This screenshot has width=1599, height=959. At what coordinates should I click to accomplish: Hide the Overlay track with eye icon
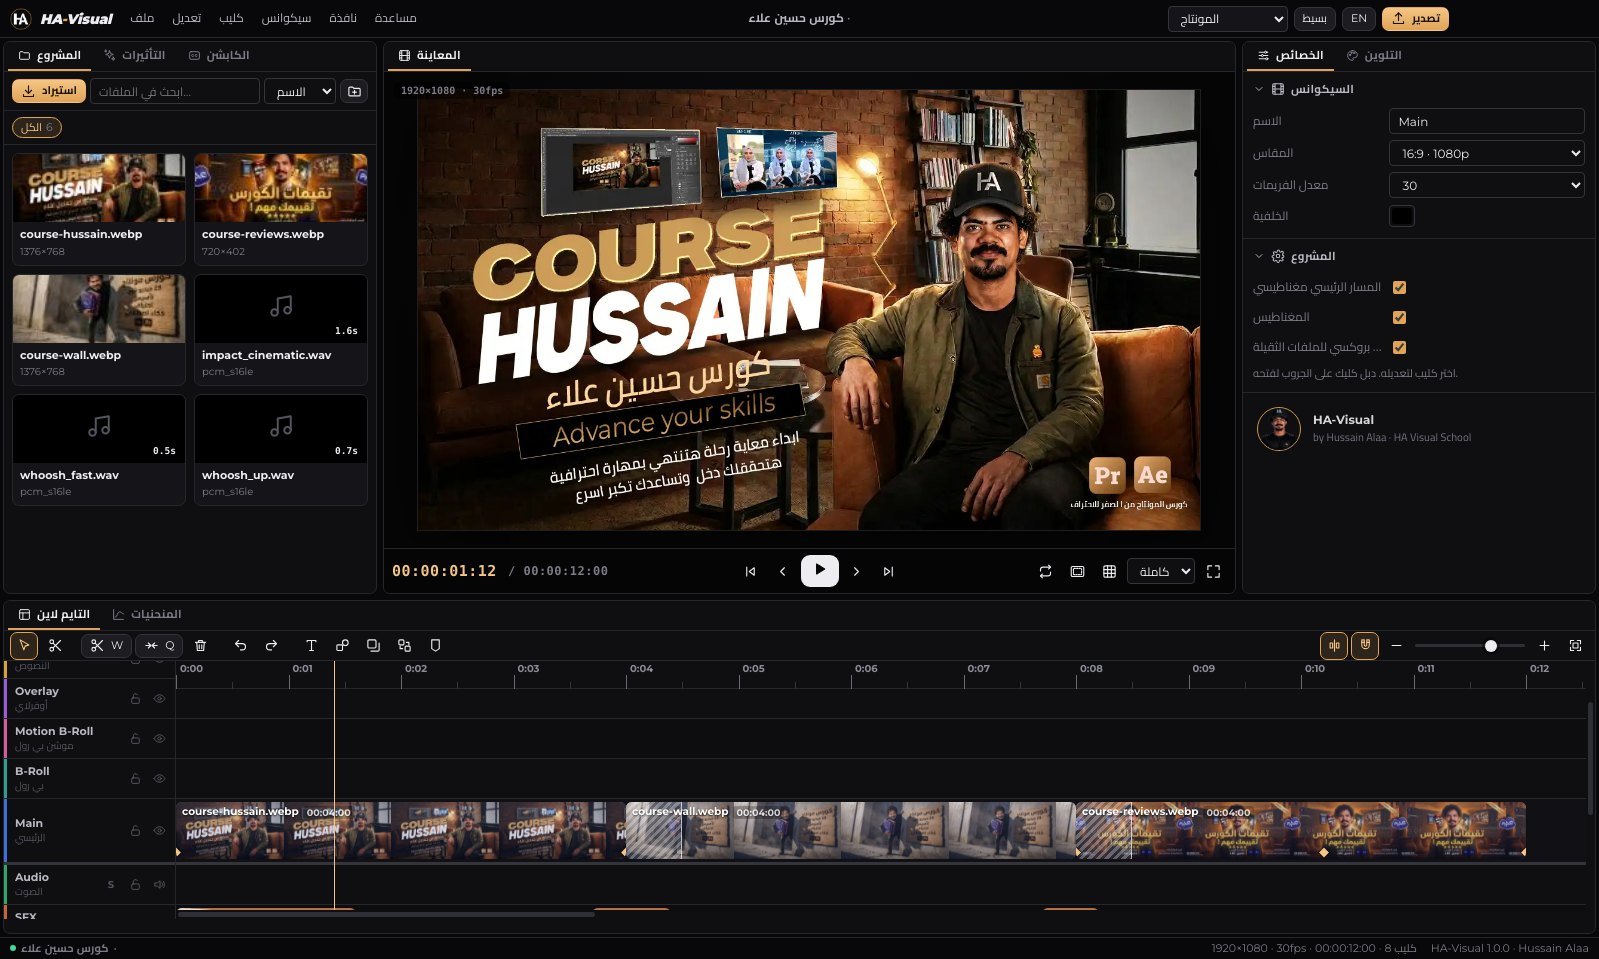(159, 699)
